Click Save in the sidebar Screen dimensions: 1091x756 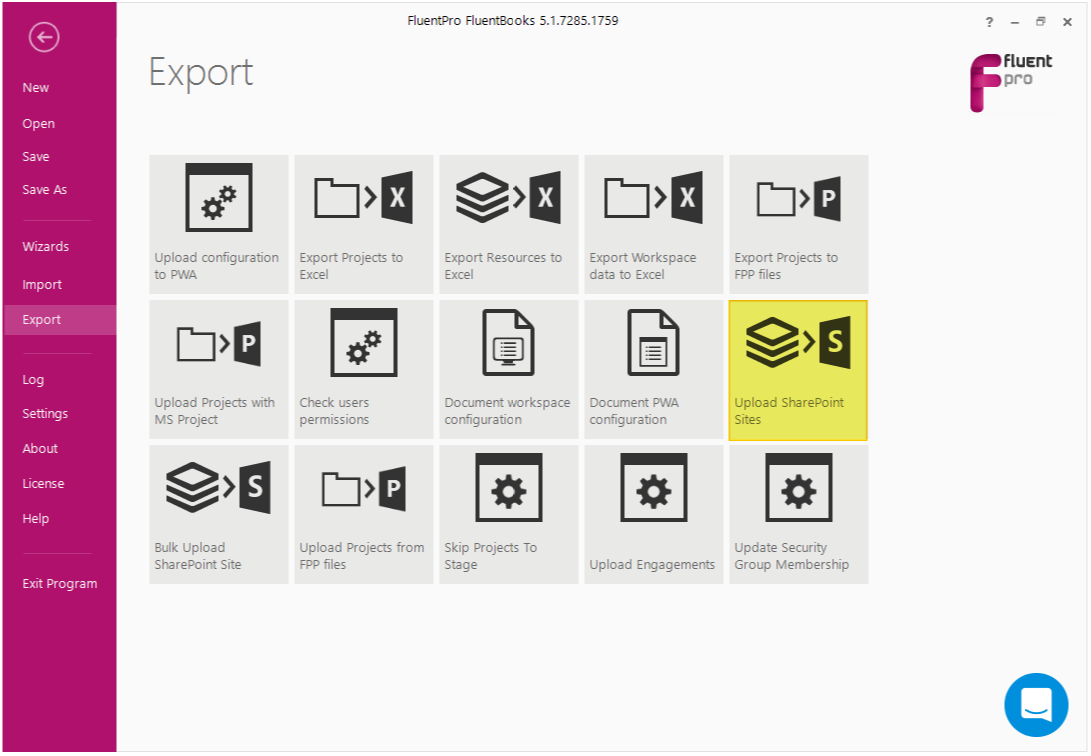(x=35, y=156)
